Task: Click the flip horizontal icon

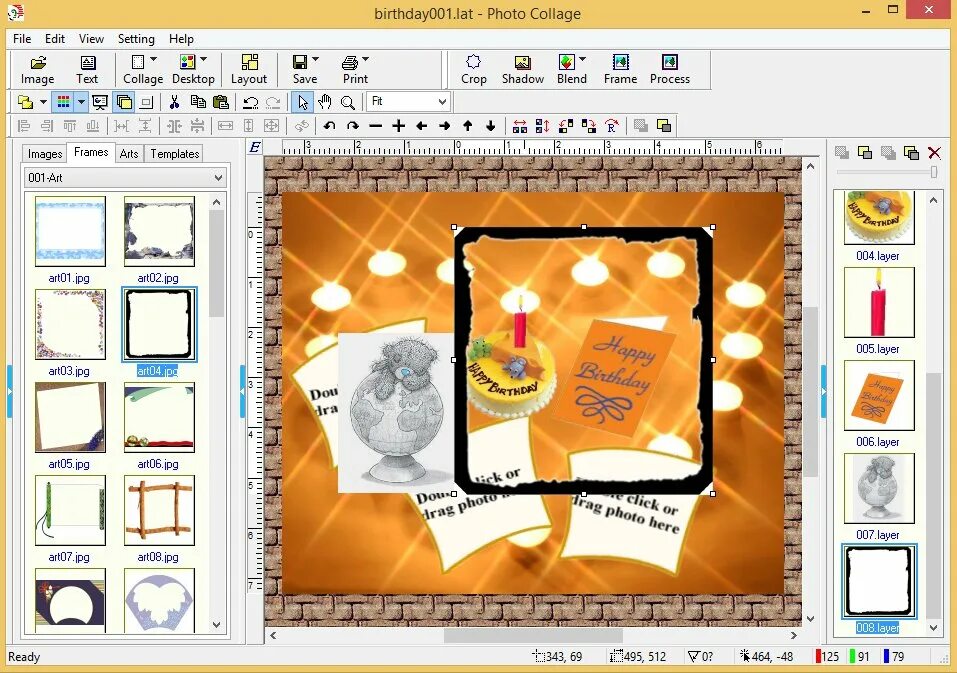Action: coord(519,126)
